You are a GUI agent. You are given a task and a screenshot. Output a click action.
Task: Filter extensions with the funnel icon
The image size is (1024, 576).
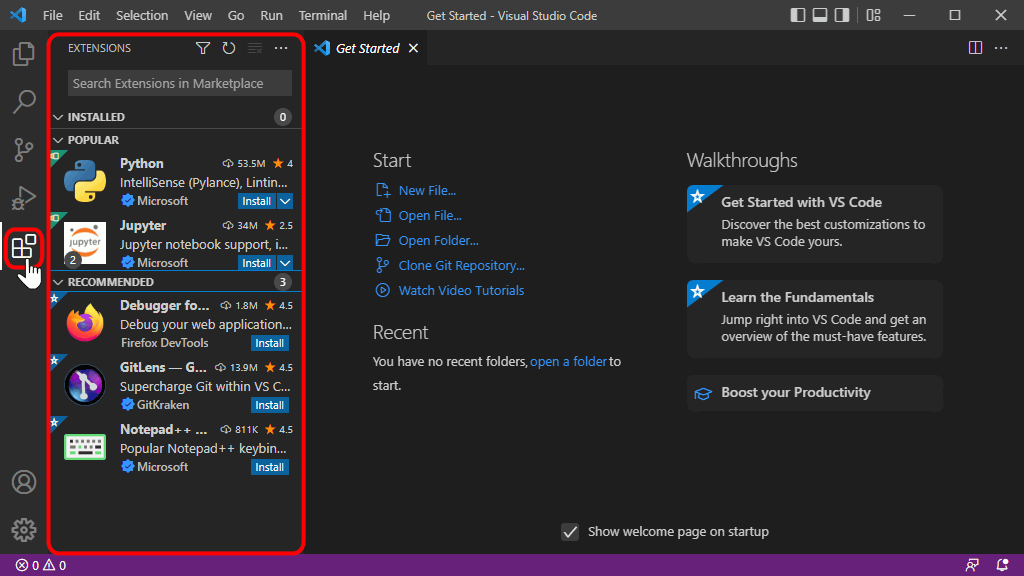point(202,48)
